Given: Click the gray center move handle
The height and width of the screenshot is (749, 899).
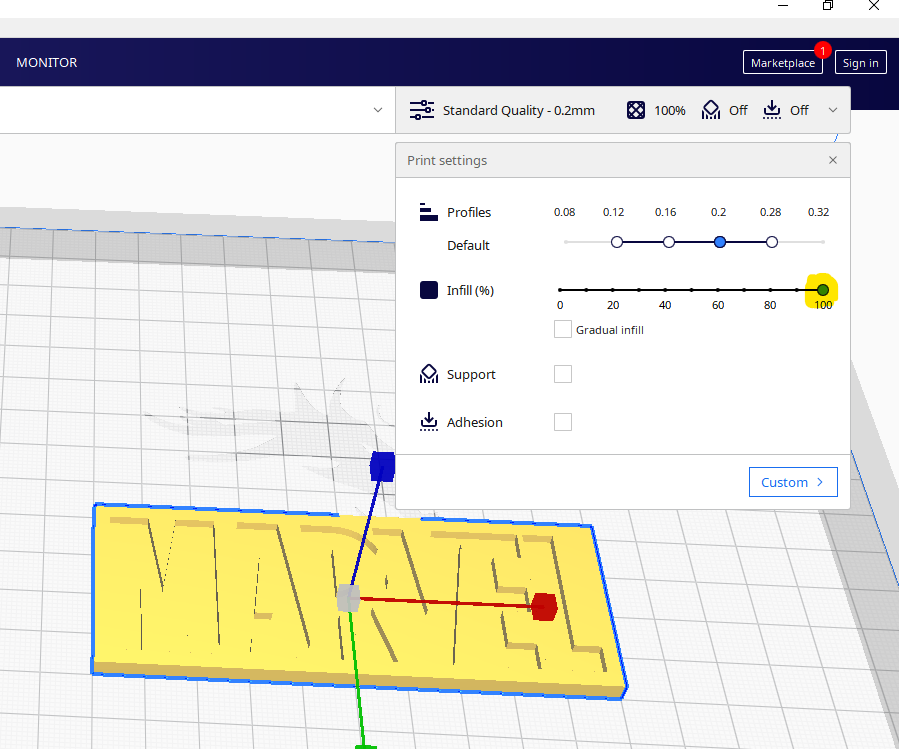Looking at the screenshot, I should [348, 598].
